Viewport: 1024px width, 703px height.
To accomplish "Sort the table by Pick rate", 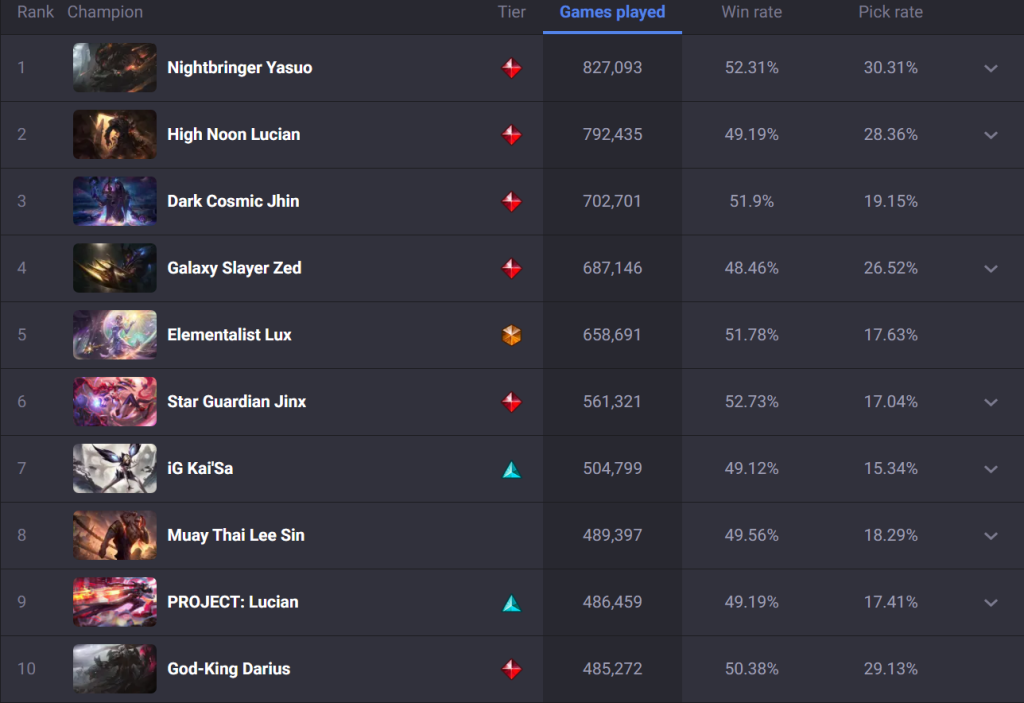I will click(x=890, y=12).
